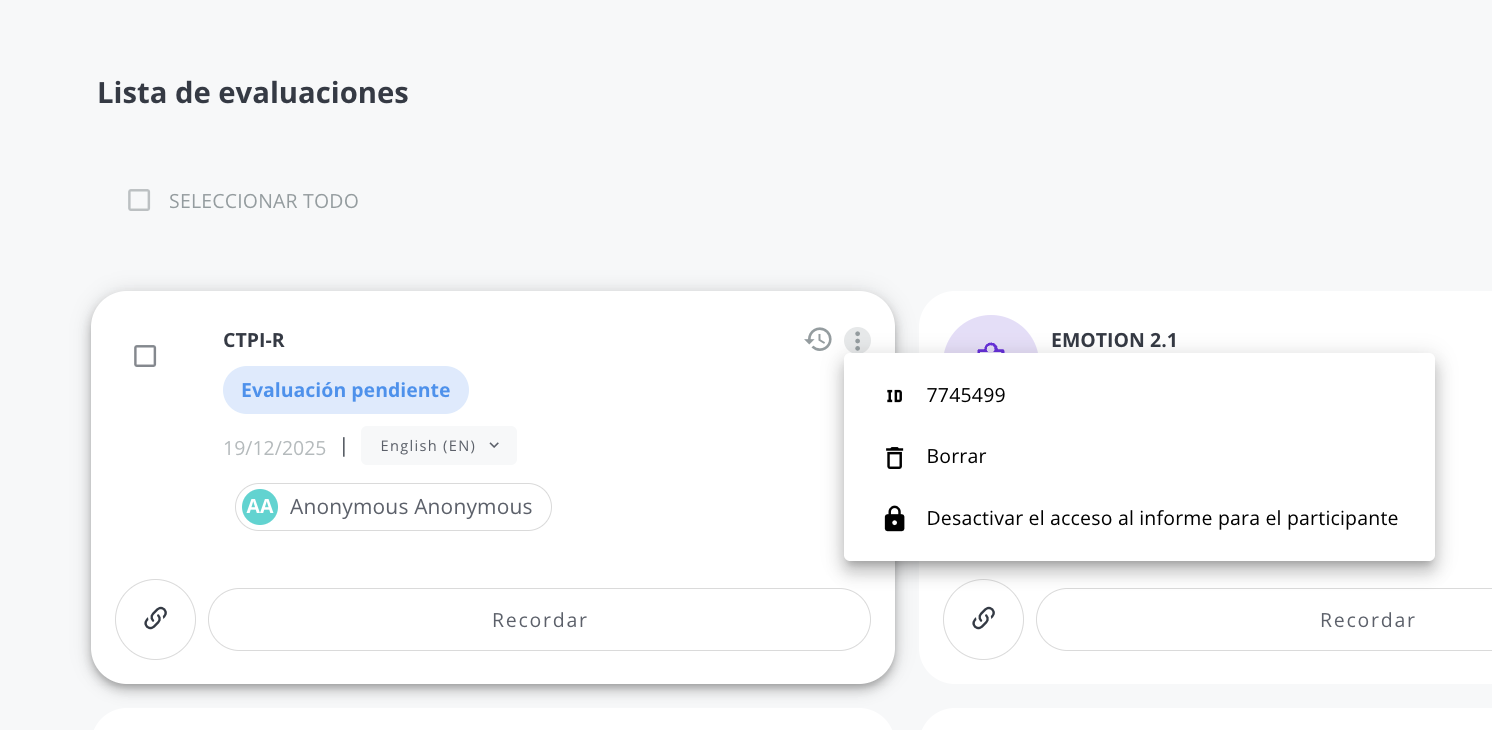Click the three-dot menu on CTPI-R card
The width and height of the screenshot is (1492, 730).
(x=857, y=340)
